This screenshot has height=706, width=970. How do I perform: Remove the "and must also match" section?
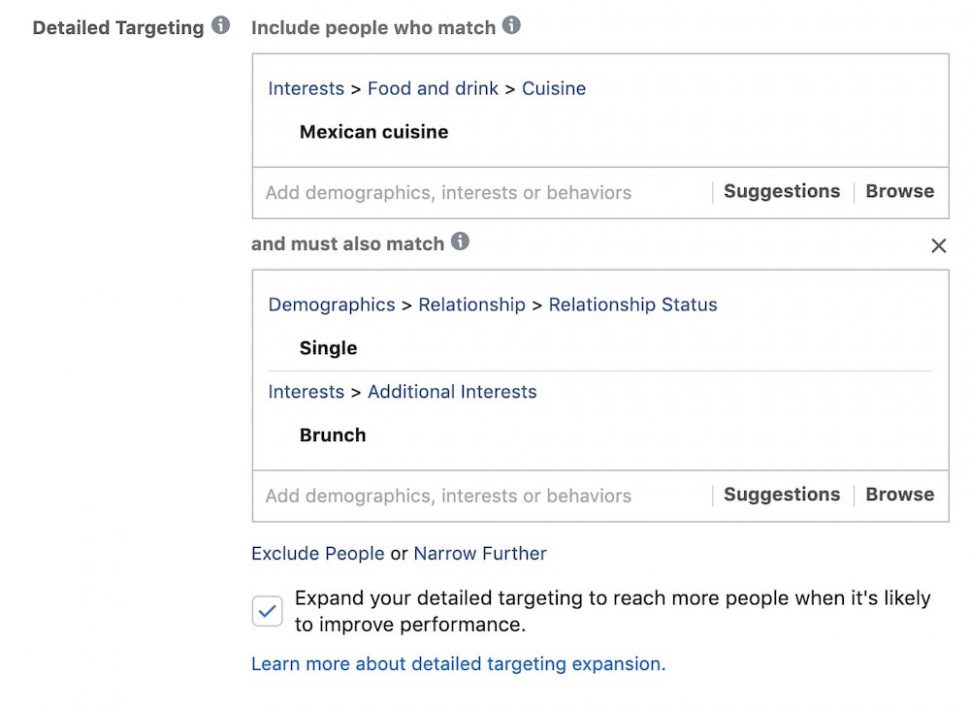938,245
